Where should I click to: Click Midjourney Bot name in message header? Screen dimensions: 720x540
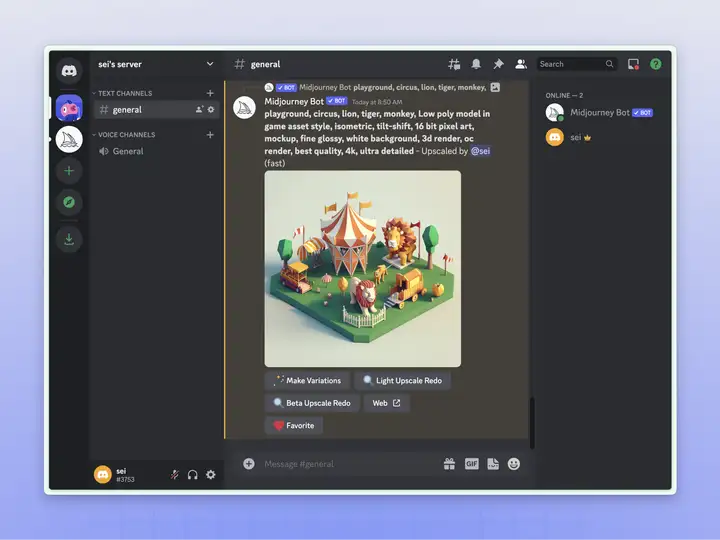[294, 101]
